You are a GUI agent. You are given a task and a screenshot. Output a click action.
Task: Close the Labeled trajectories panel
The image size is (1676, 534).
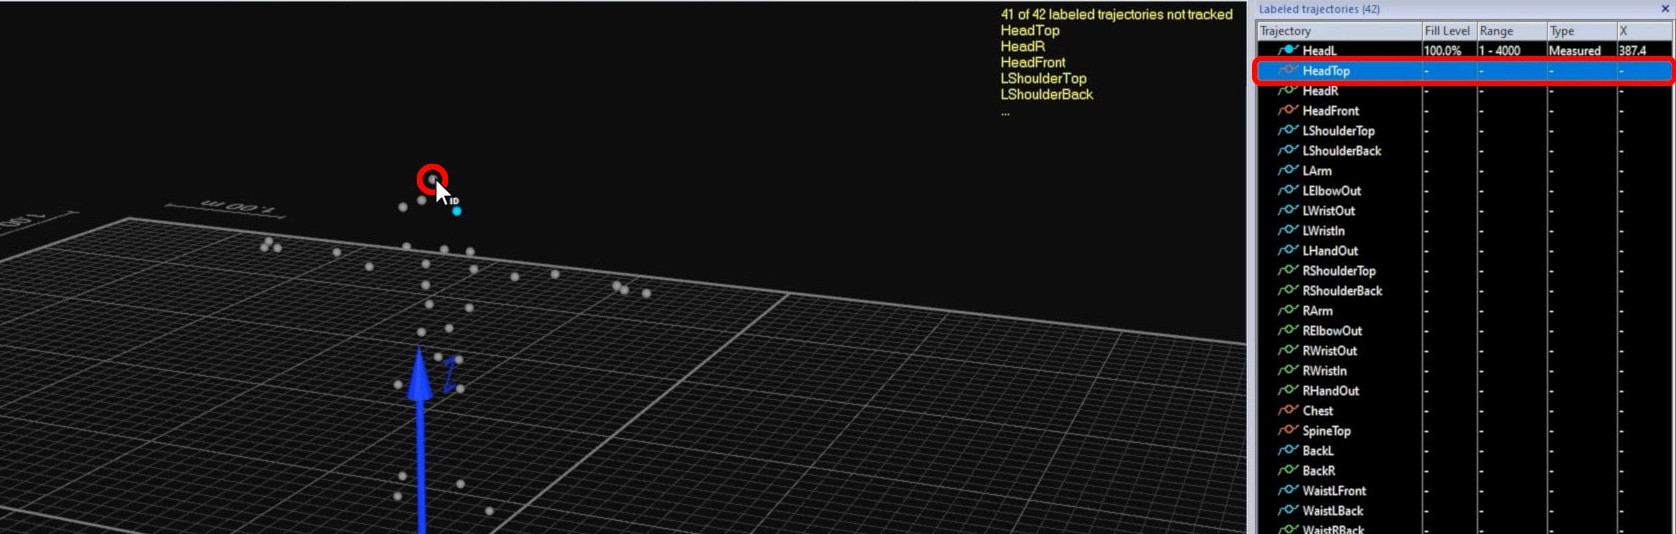click(1665, 9)
